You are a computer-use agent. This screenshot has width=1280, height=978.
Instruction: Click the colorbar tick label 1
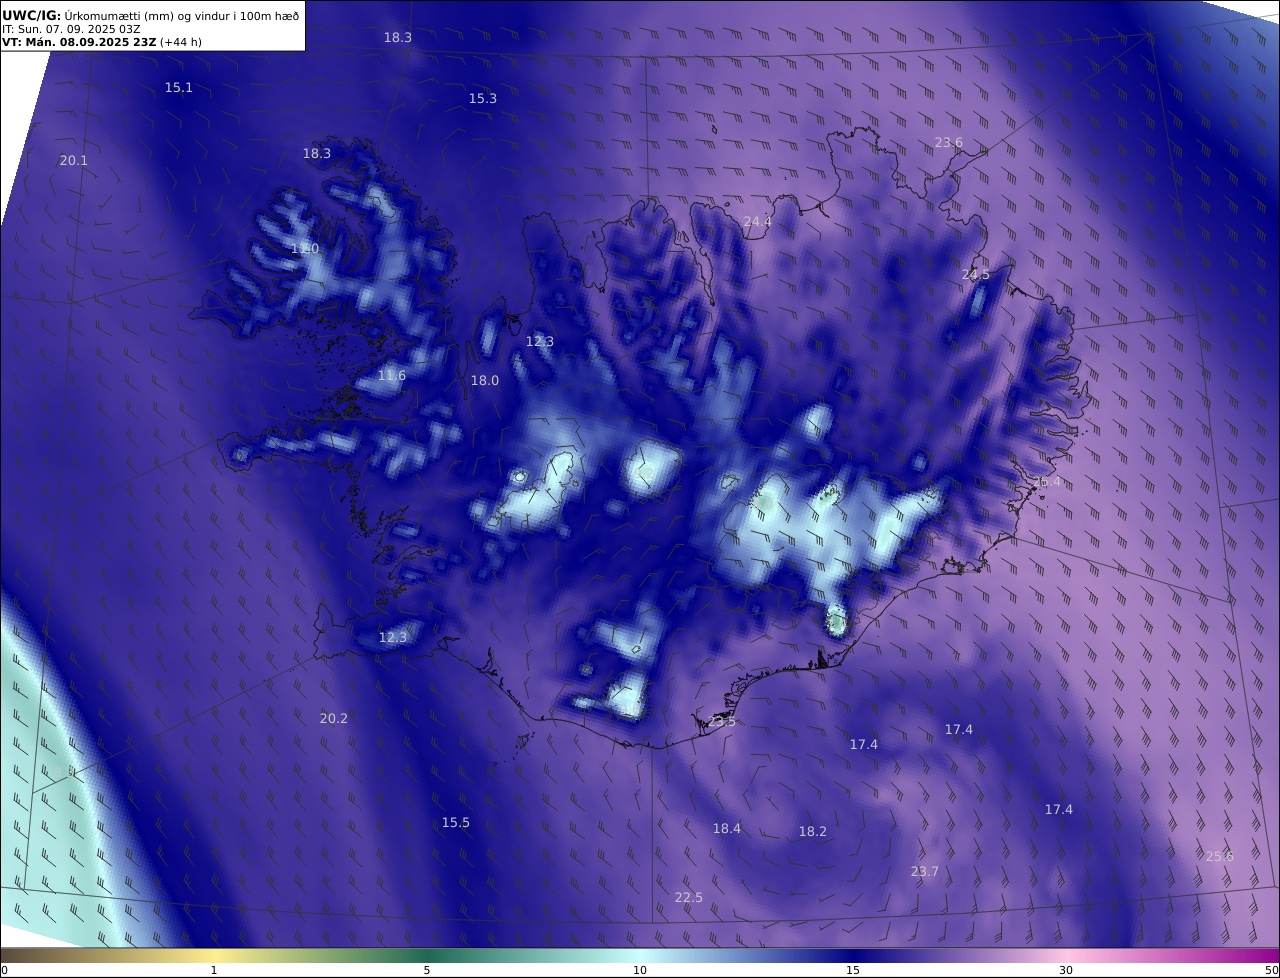214,970
